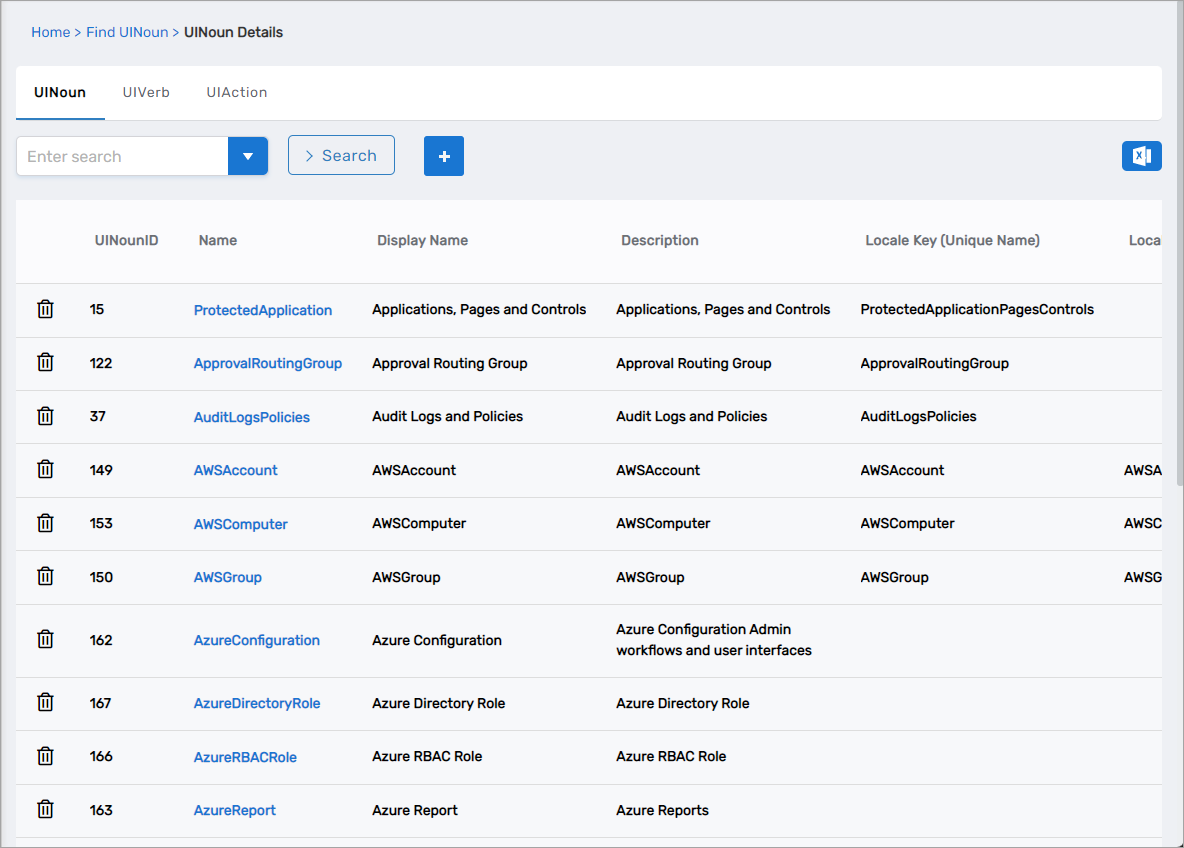Click into the Enter search field
The width and height of the screenshot is (1184, 848).
(x=122, y=156)
